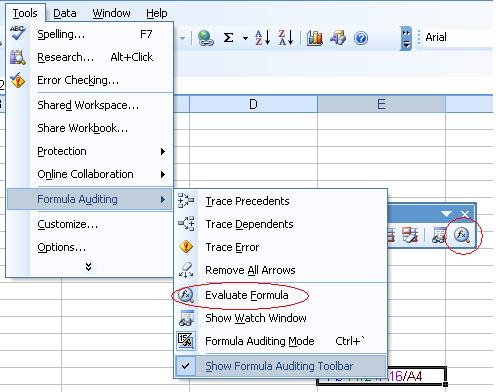Open the Data menu
This screenshot has height=392, width=496.
(x=65, y=13)
